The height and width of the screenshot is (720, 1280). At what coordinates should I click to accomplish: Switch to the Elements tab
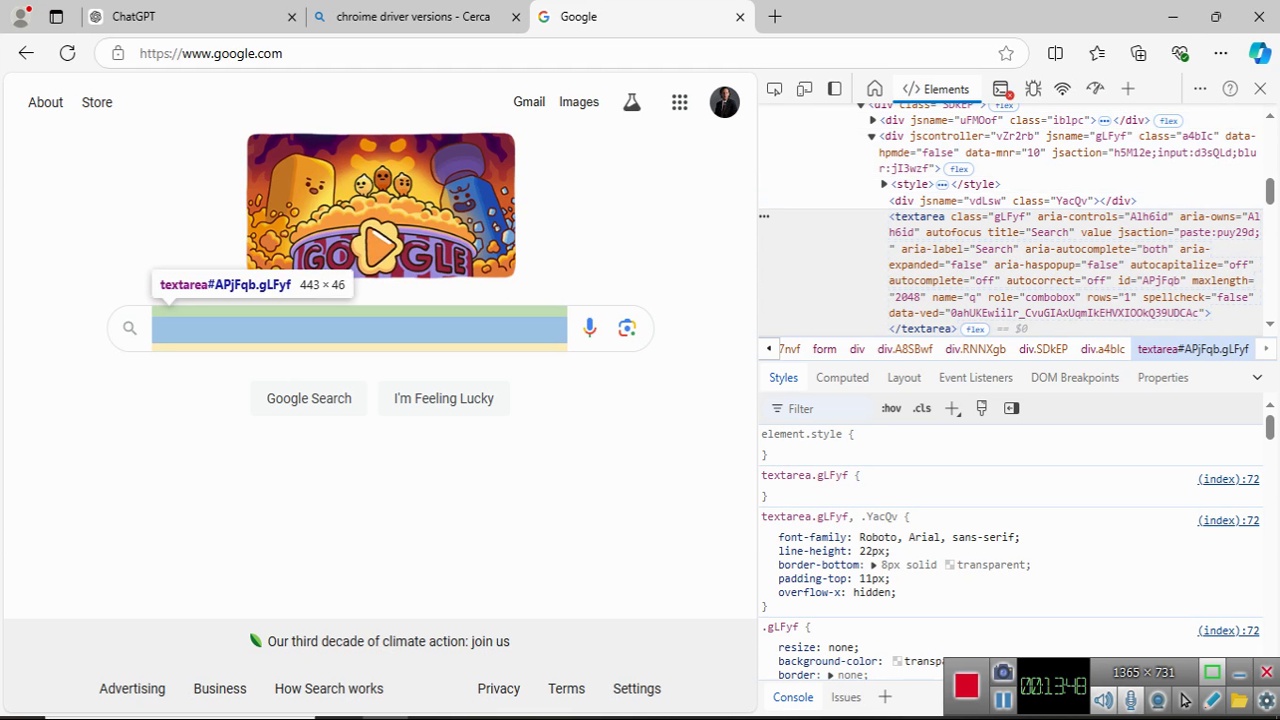[936, 89]
